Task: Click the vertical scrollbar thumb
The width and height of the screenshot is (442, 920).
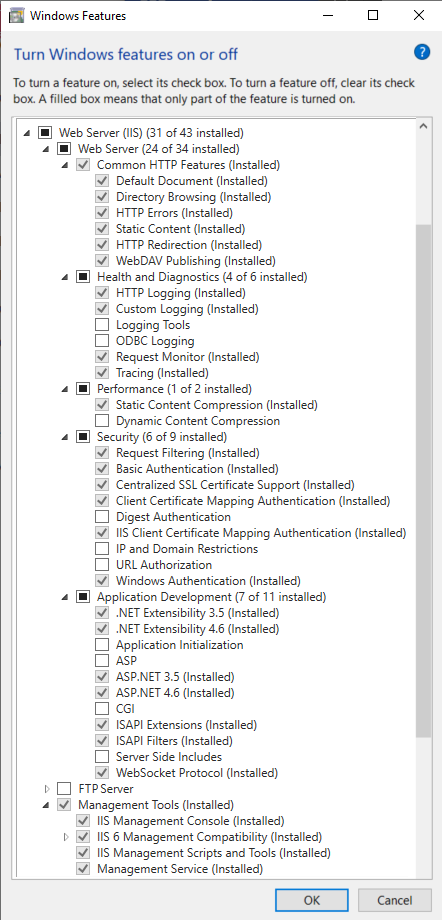Action: pyautogui.click(x=424, y=479)
